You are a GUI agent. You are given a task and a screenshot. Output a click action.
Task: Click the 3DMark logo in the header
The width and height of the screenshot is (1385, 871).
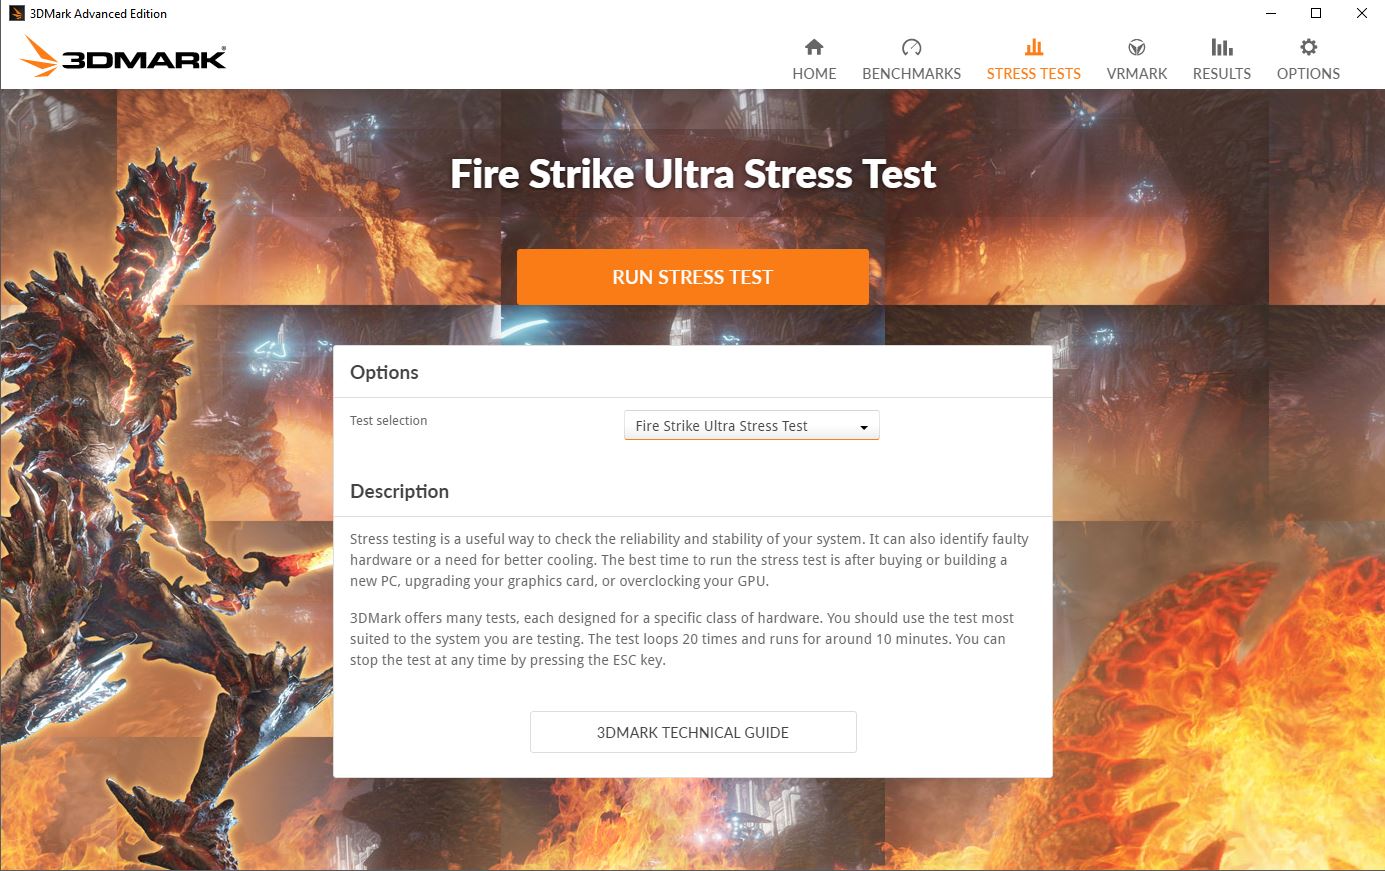[122, 57]
